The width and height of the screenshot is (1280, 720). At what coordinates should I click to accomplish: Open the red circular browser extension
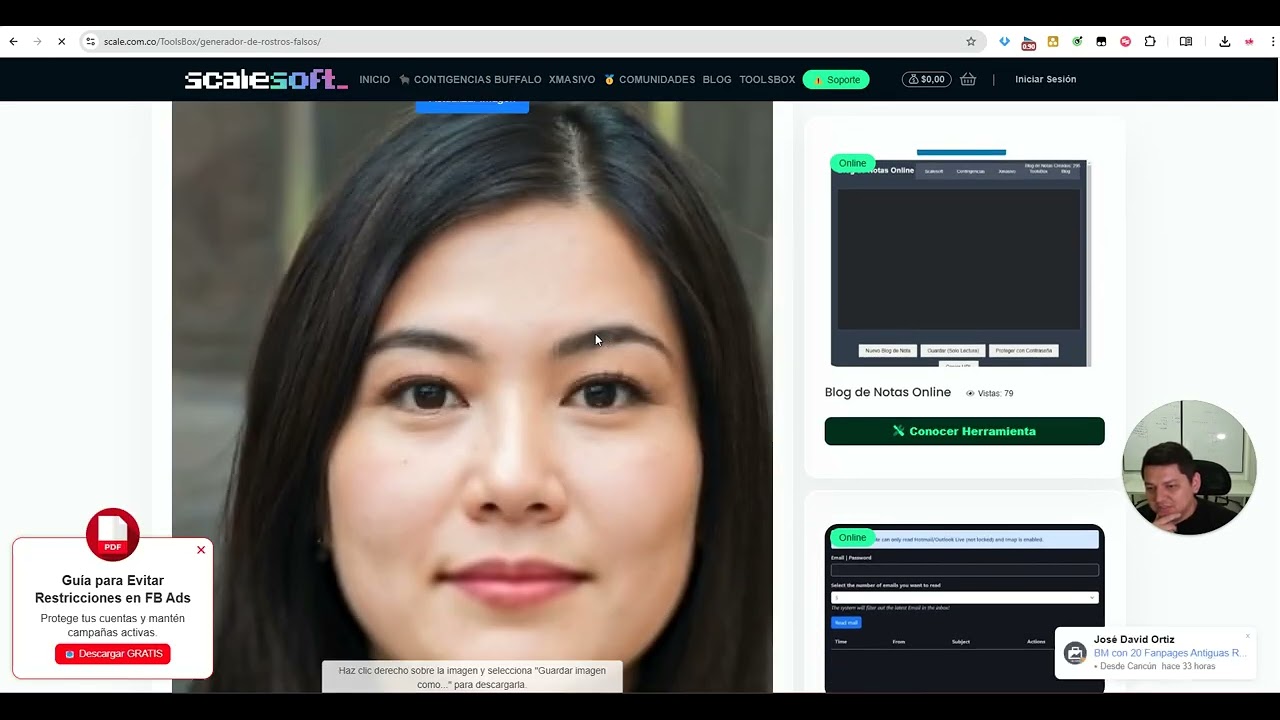pyautogui.click(x=1125, y=42)
